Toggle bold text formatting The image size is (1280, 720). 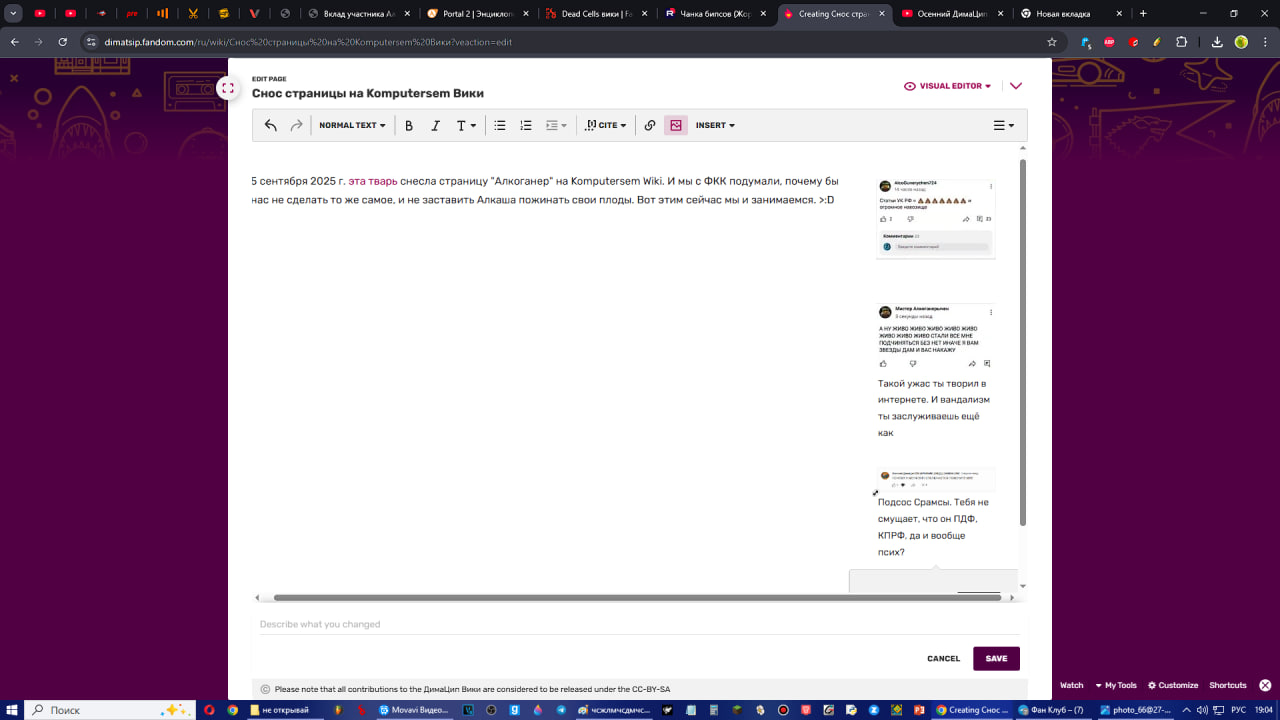click(x=409, y=126)
